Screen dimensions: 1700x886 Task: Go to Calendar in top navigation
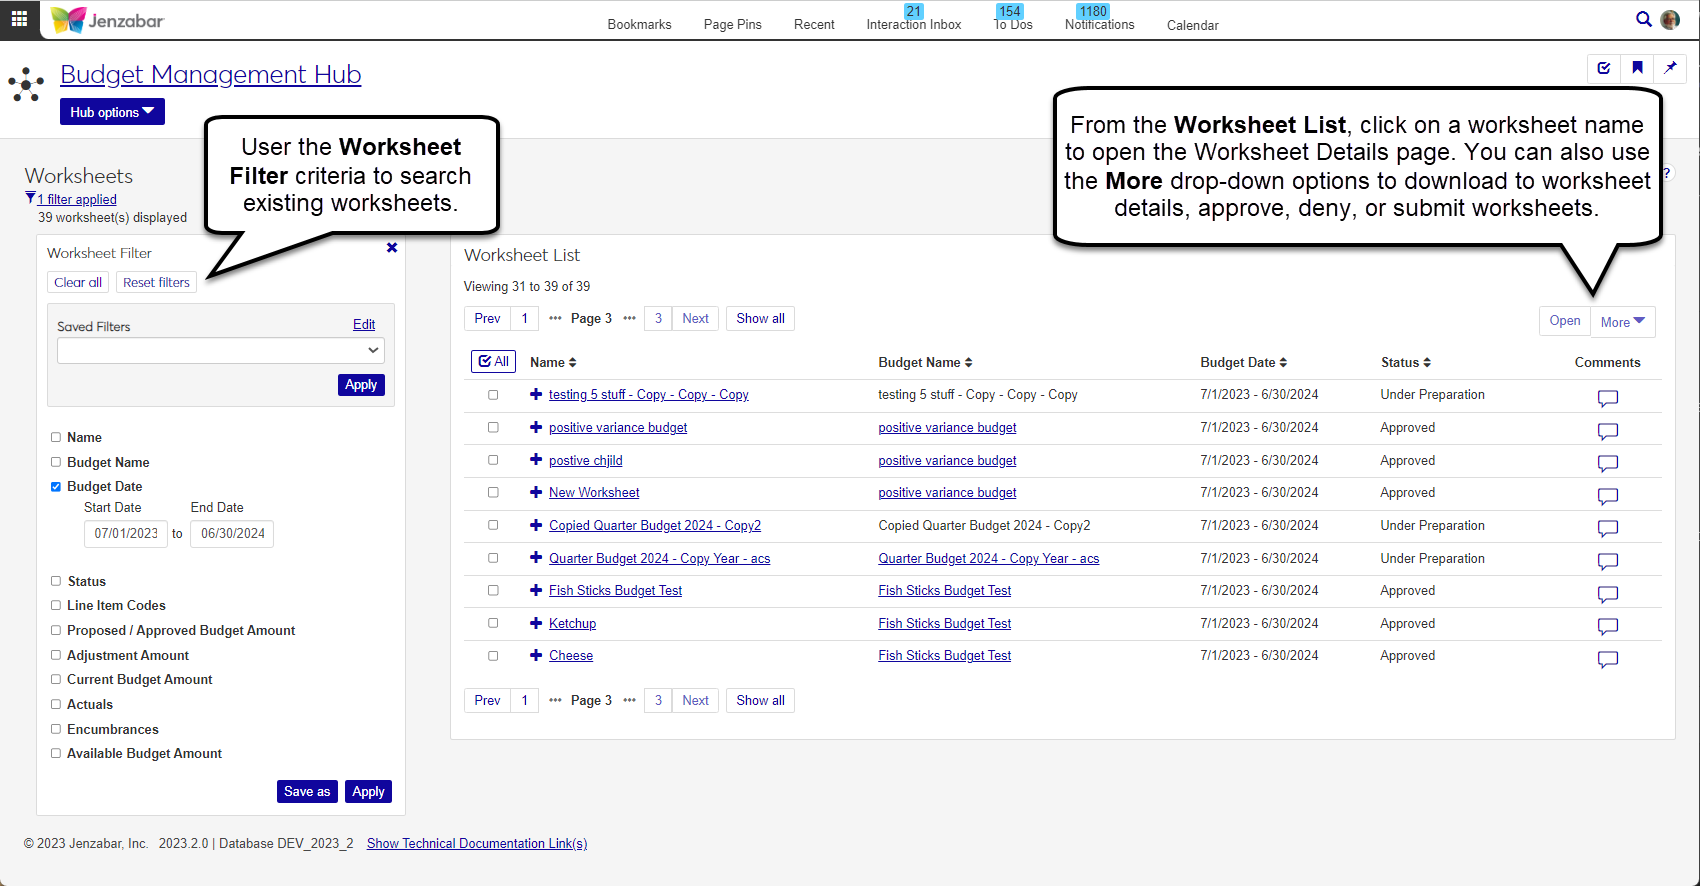point(1192,25)
